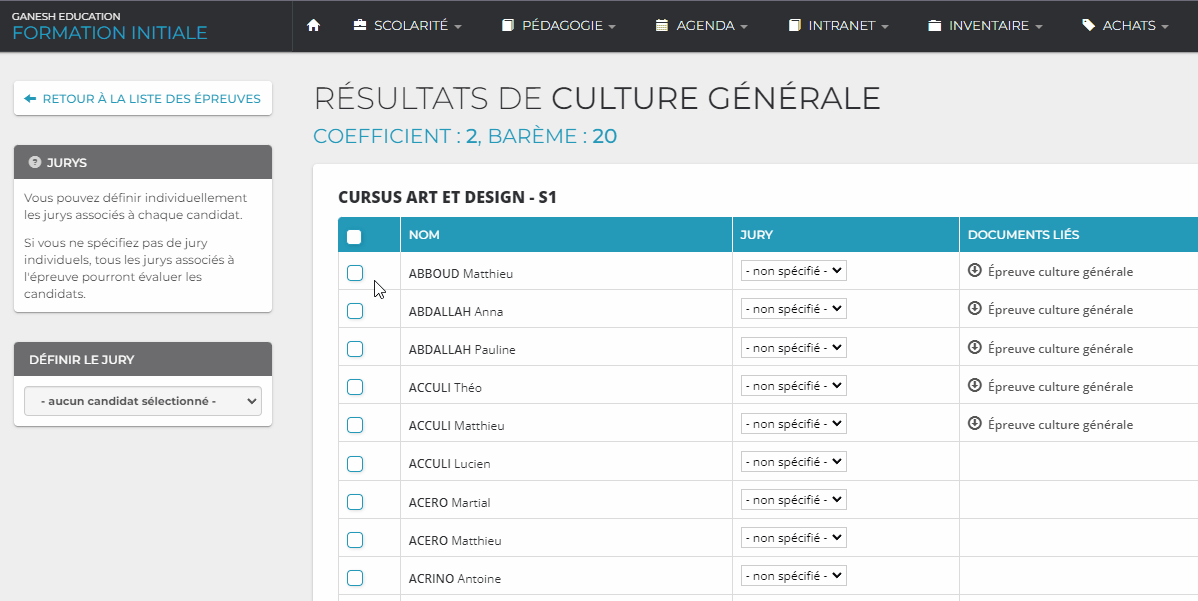Download ABBOUD Matthieu's épreuve document icon
This screenshot has width=1198, height=601.
[974, 270]
